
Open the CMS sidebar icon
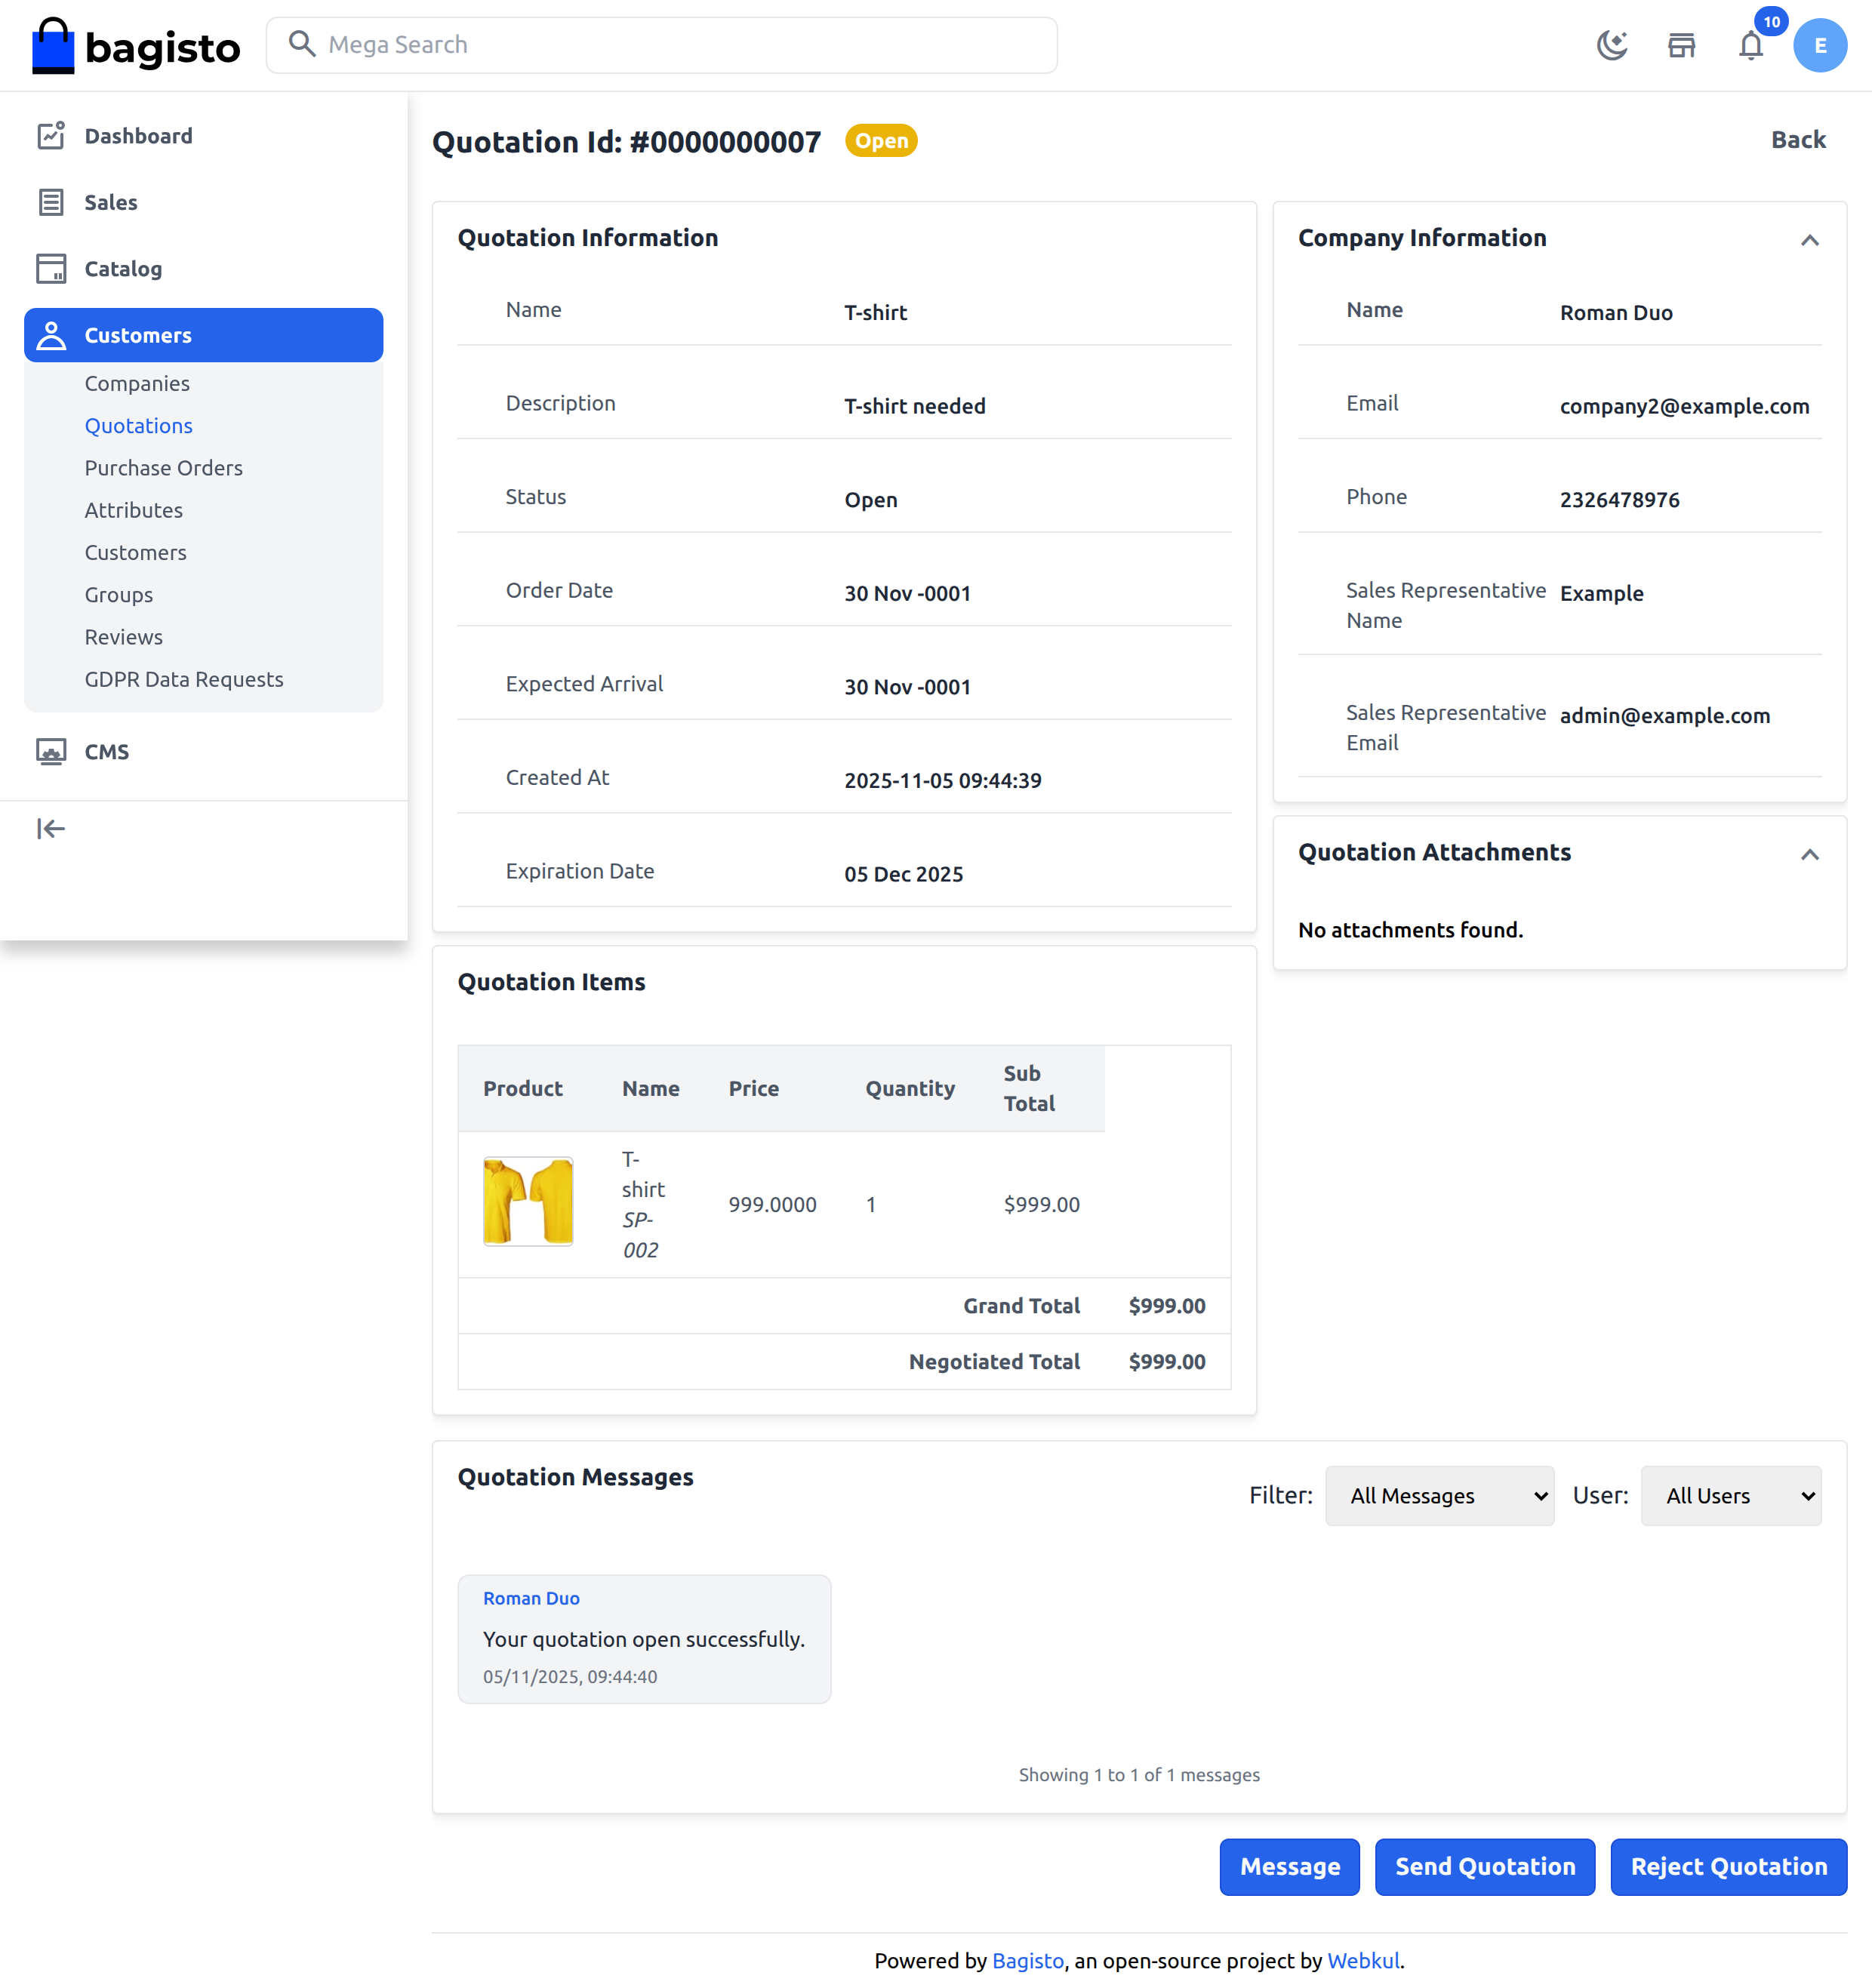coord(53,751)
